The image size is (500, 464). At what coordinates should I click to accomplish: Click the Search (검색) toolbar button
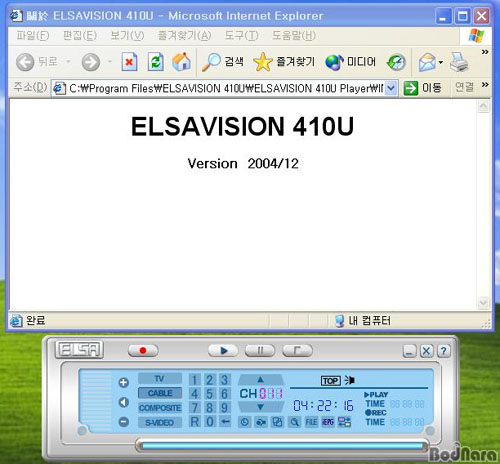pos(223,62)
